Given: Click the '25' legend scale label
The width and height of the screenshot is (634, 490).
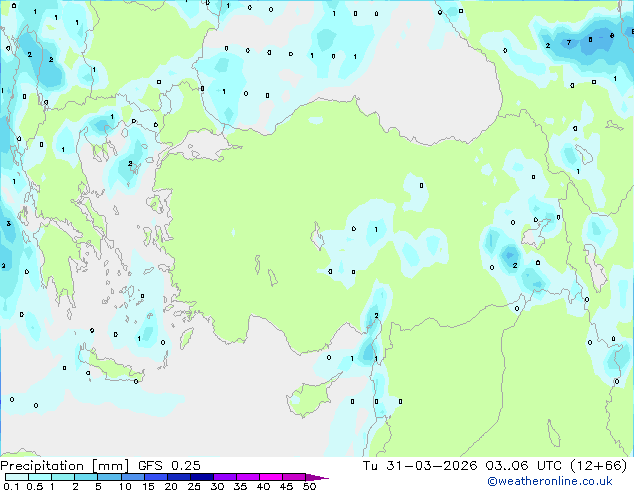Looking at the screenshot, I should [194, 486].
